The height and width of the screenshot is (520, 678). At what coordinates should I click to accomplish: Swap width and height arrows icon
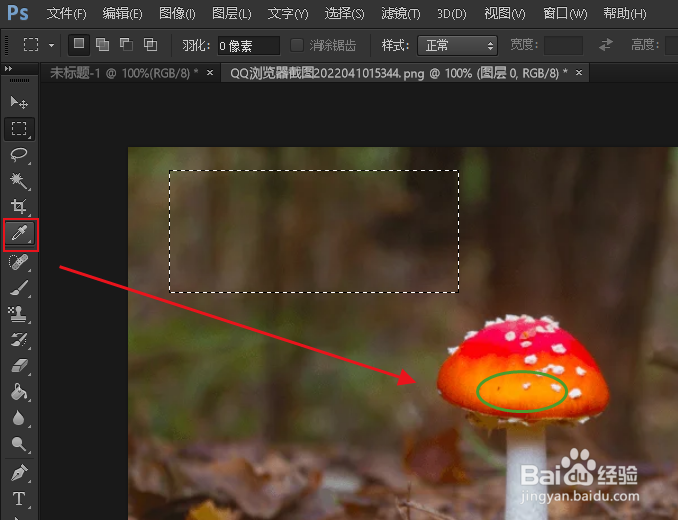coord(606,45)
